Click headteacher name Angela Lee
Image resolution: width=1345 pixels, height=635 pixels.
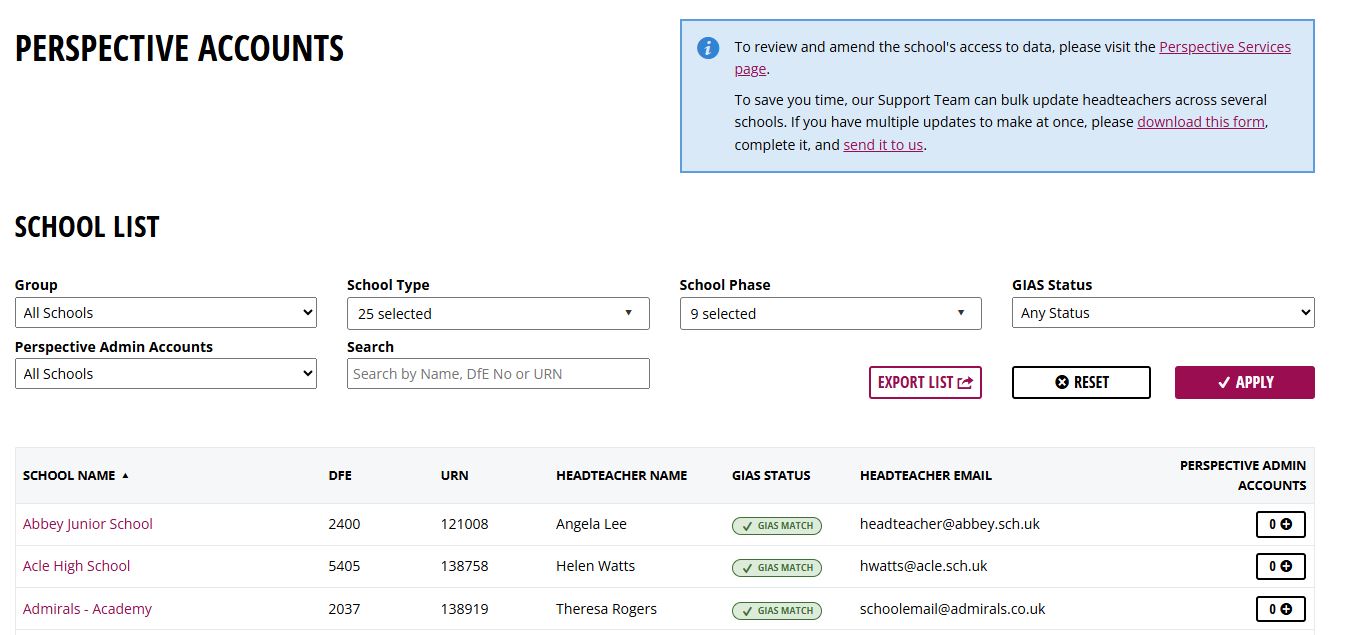click(591, 524)
